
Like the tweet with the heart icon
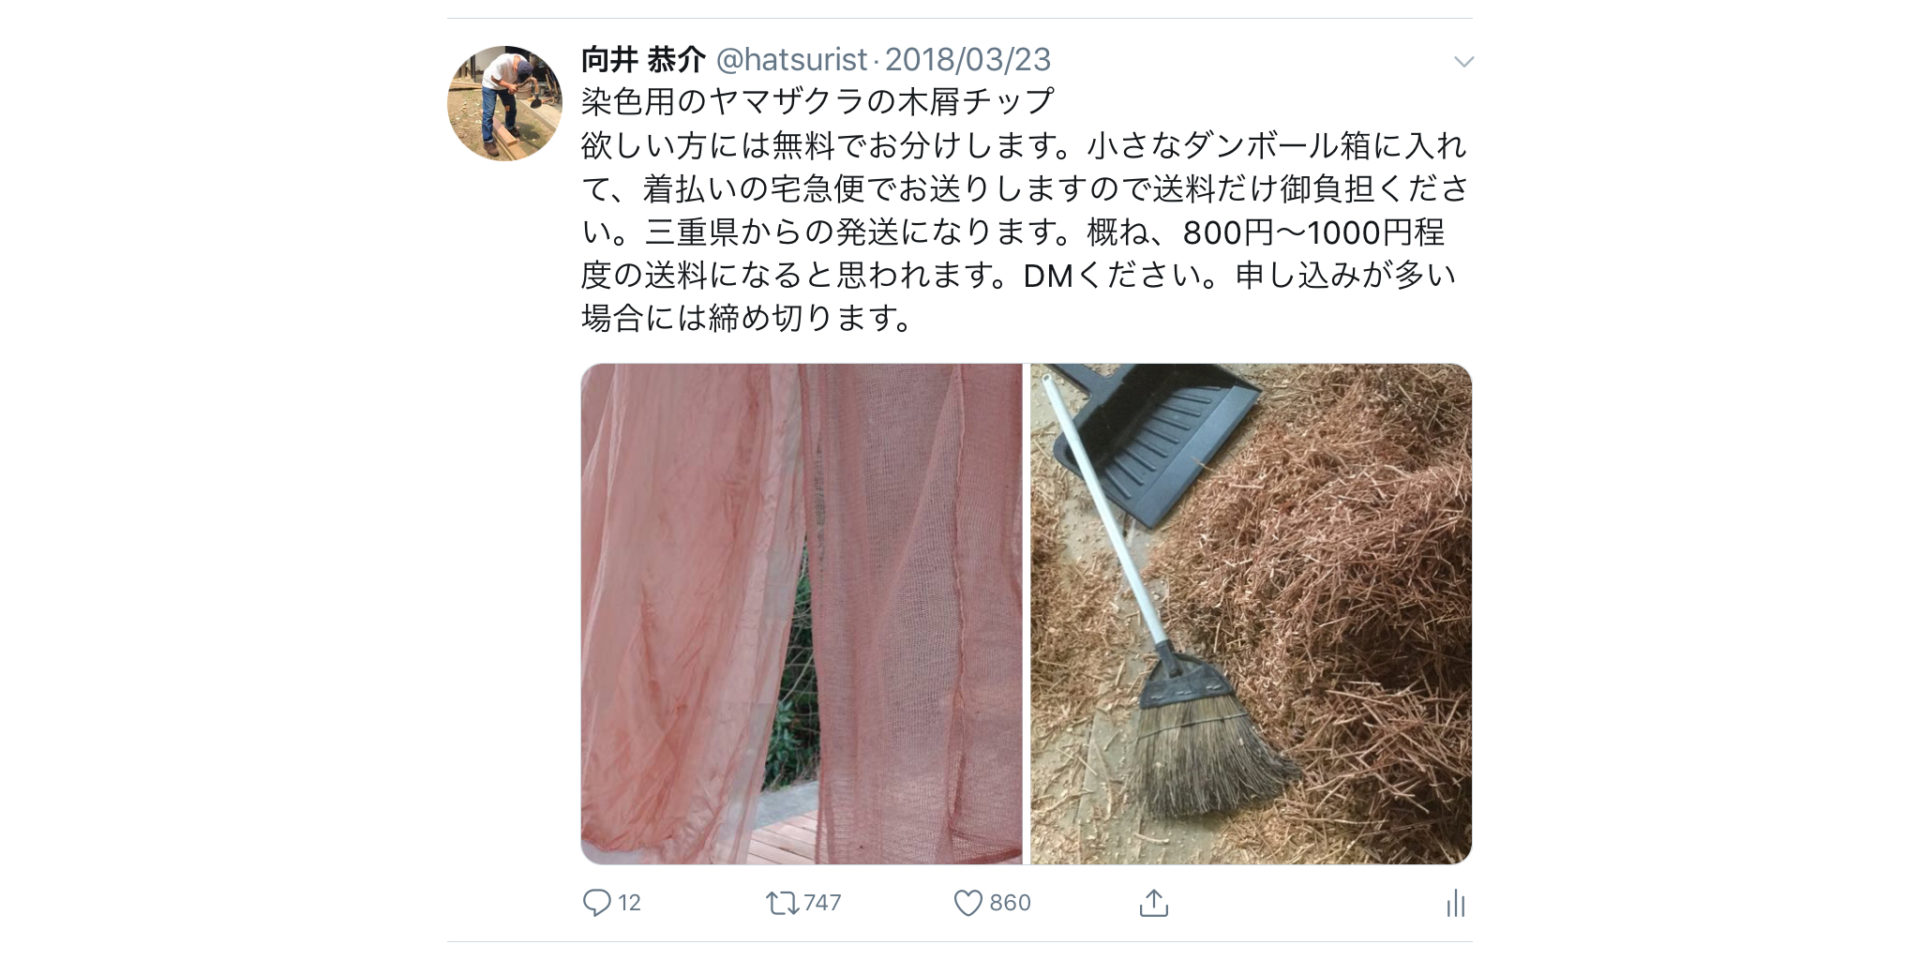coord(967,904)
